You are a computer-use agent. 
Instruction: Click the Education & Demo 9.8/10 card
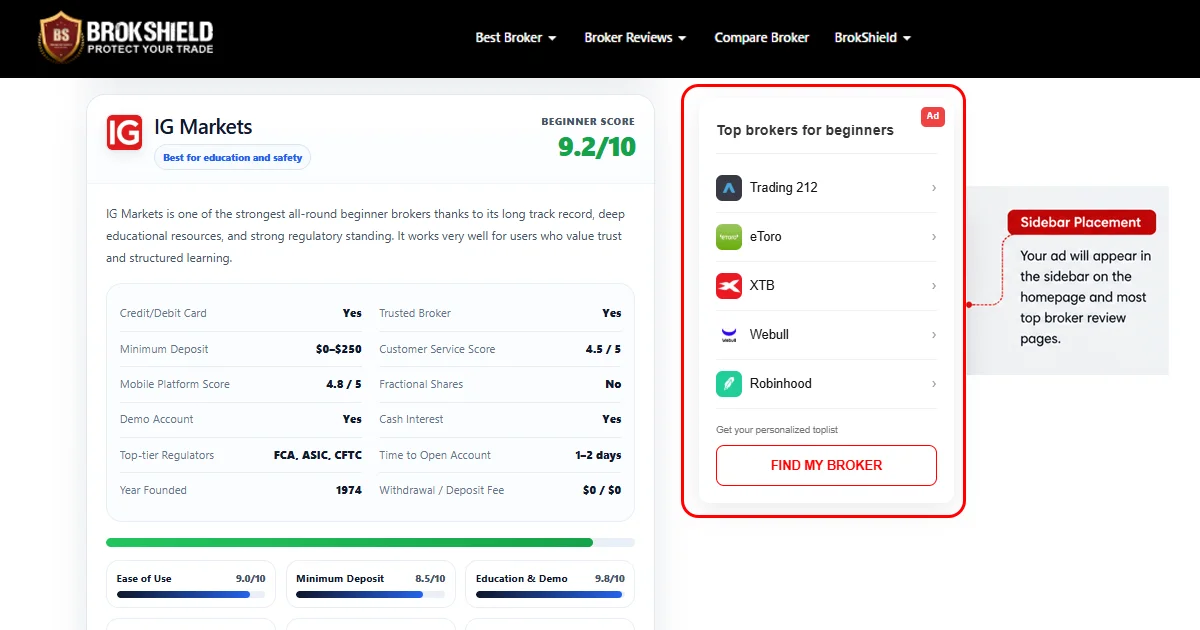coord(550,584)
